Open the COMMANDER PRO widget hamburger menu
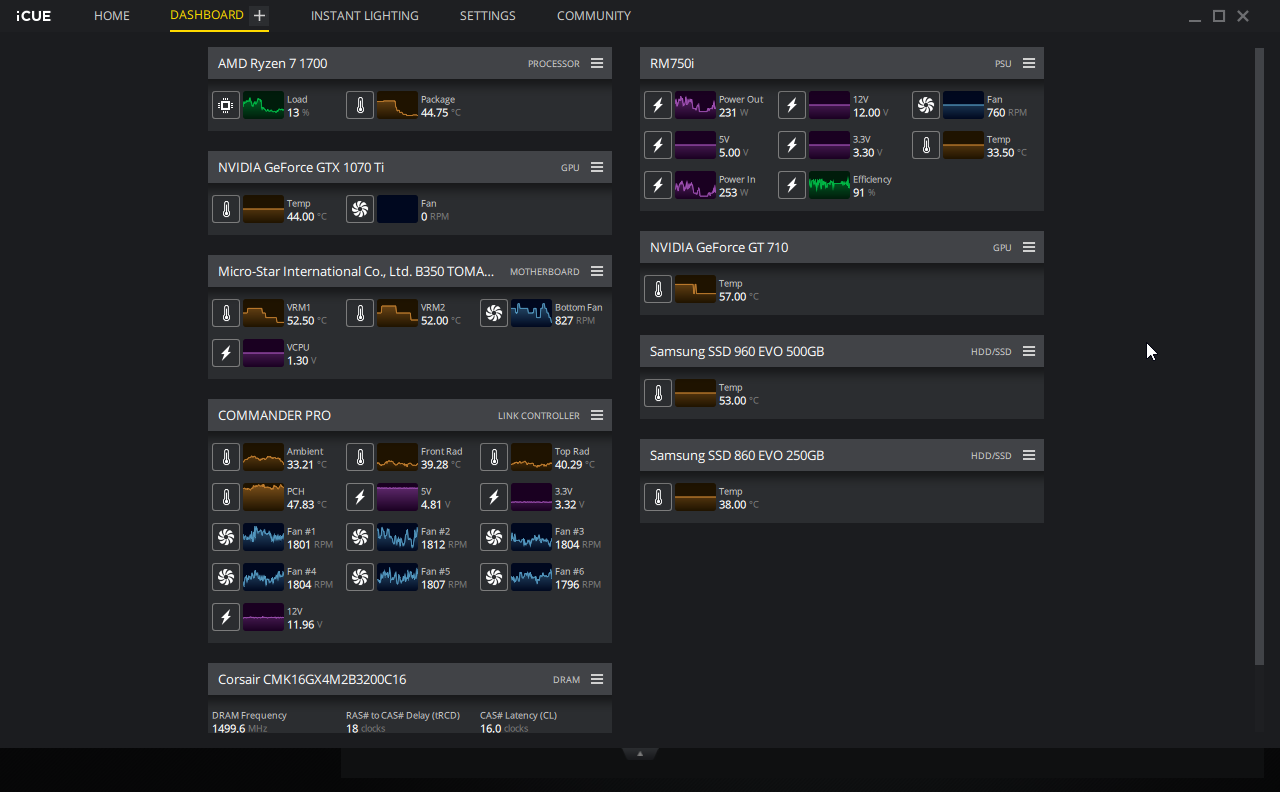The height and width of the screenshot is (792, 1280). (x=597, y=415)
